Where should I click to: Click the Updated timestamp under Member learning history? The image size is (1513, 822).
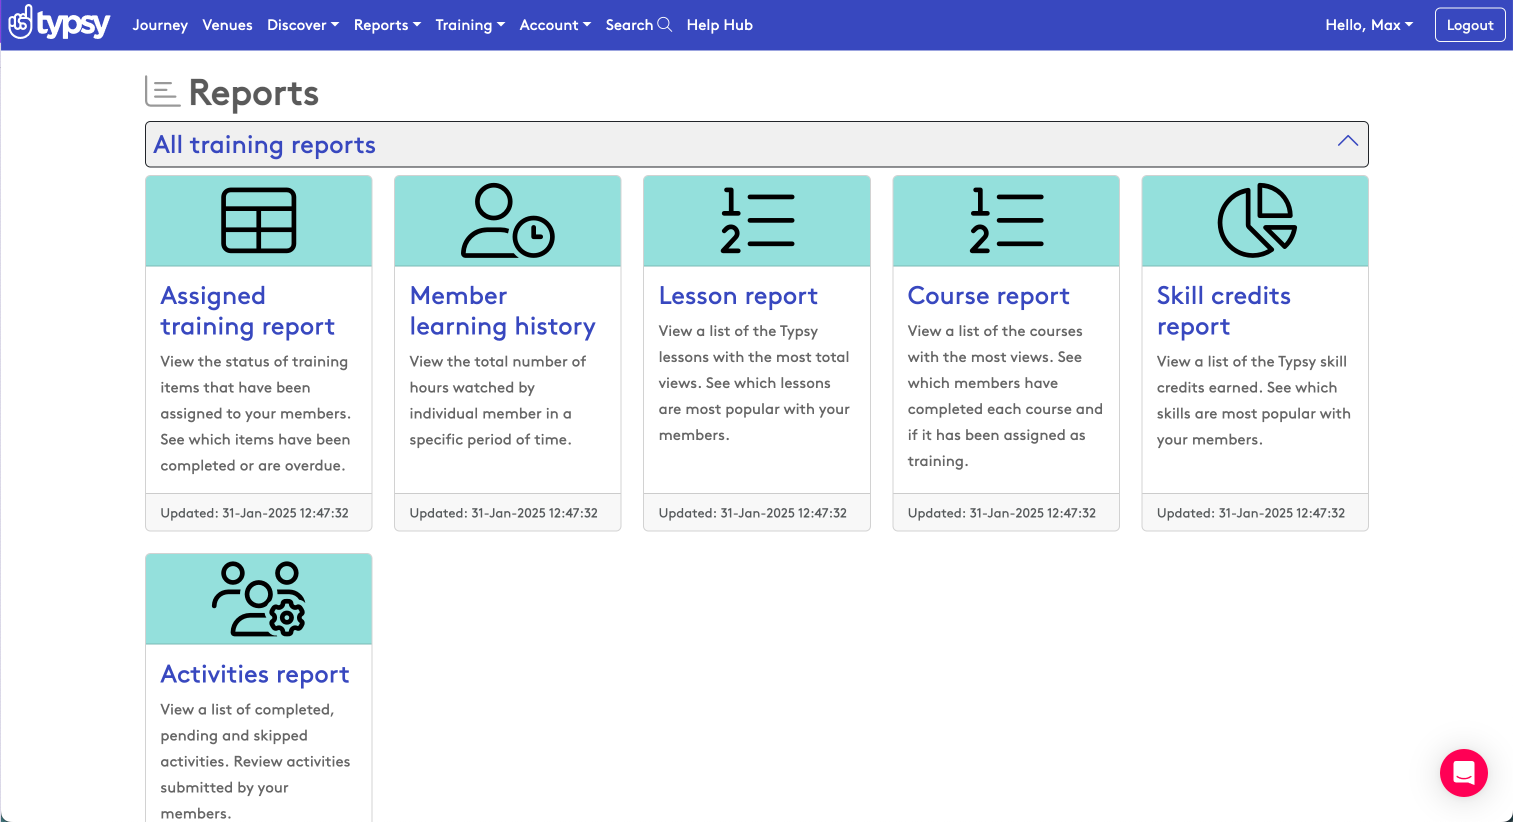[x=504, y=513]
